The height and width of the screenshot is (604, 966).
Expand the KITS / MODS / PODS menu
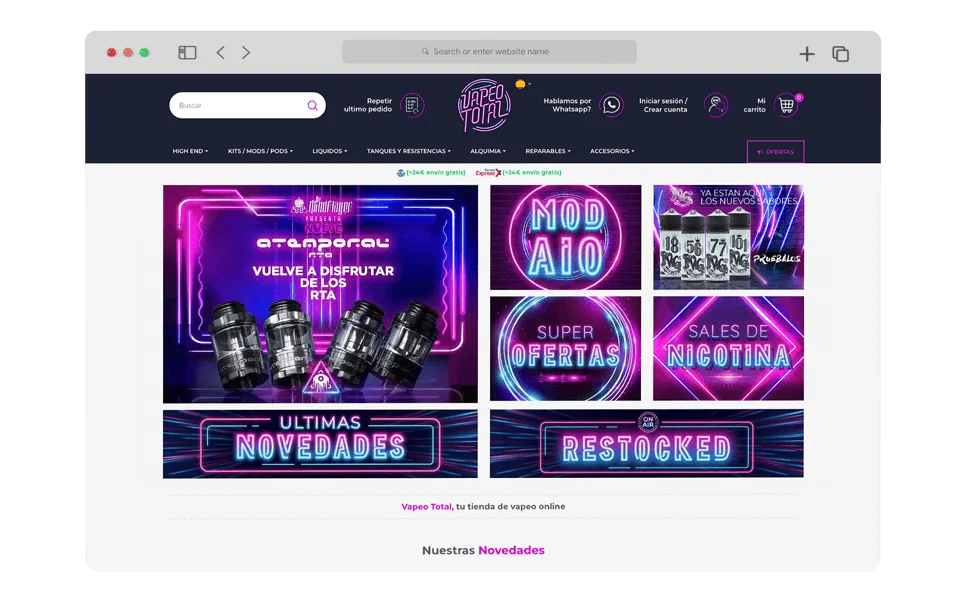(x=260, y=151)
